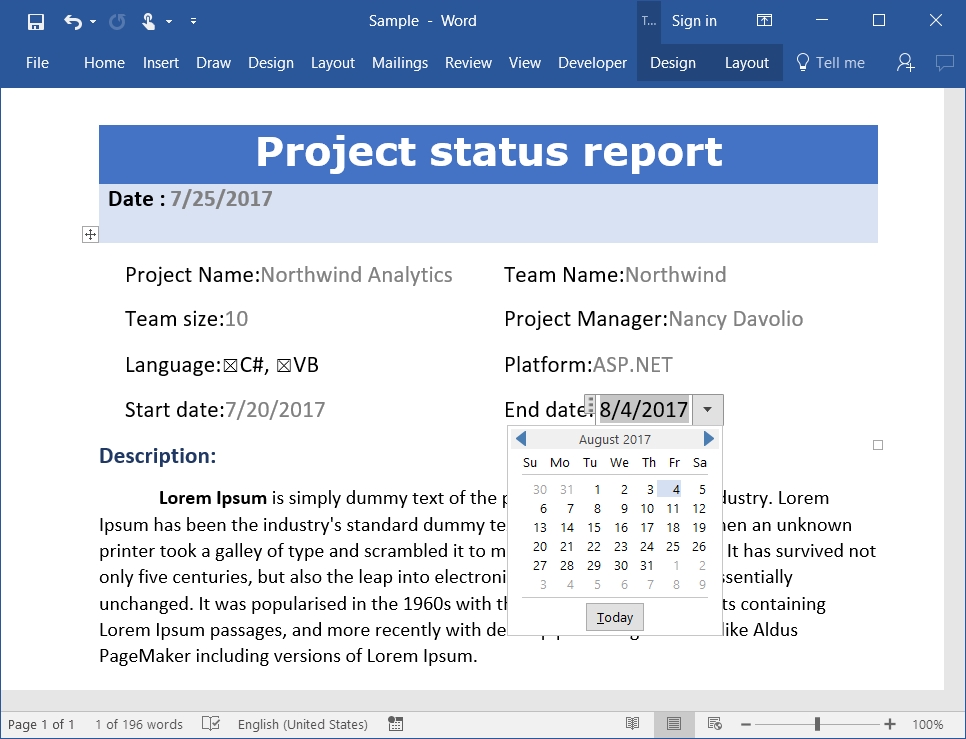Switch to Web Layout view
The height and width of the screenshot is (739, 966).
[x=715, y=724]
